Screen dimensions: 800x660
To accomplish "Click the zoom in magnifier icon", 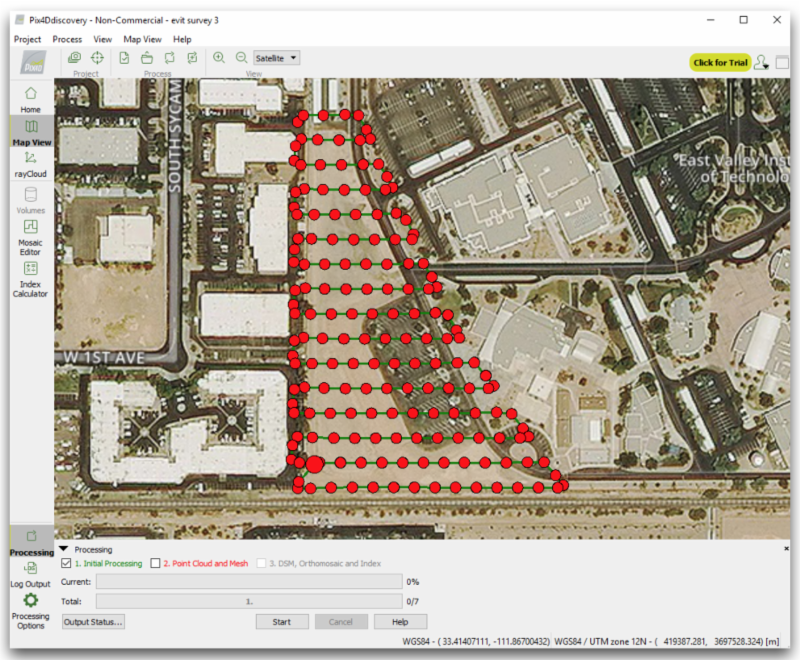I will pyautogui.click(x=219, y=58).
